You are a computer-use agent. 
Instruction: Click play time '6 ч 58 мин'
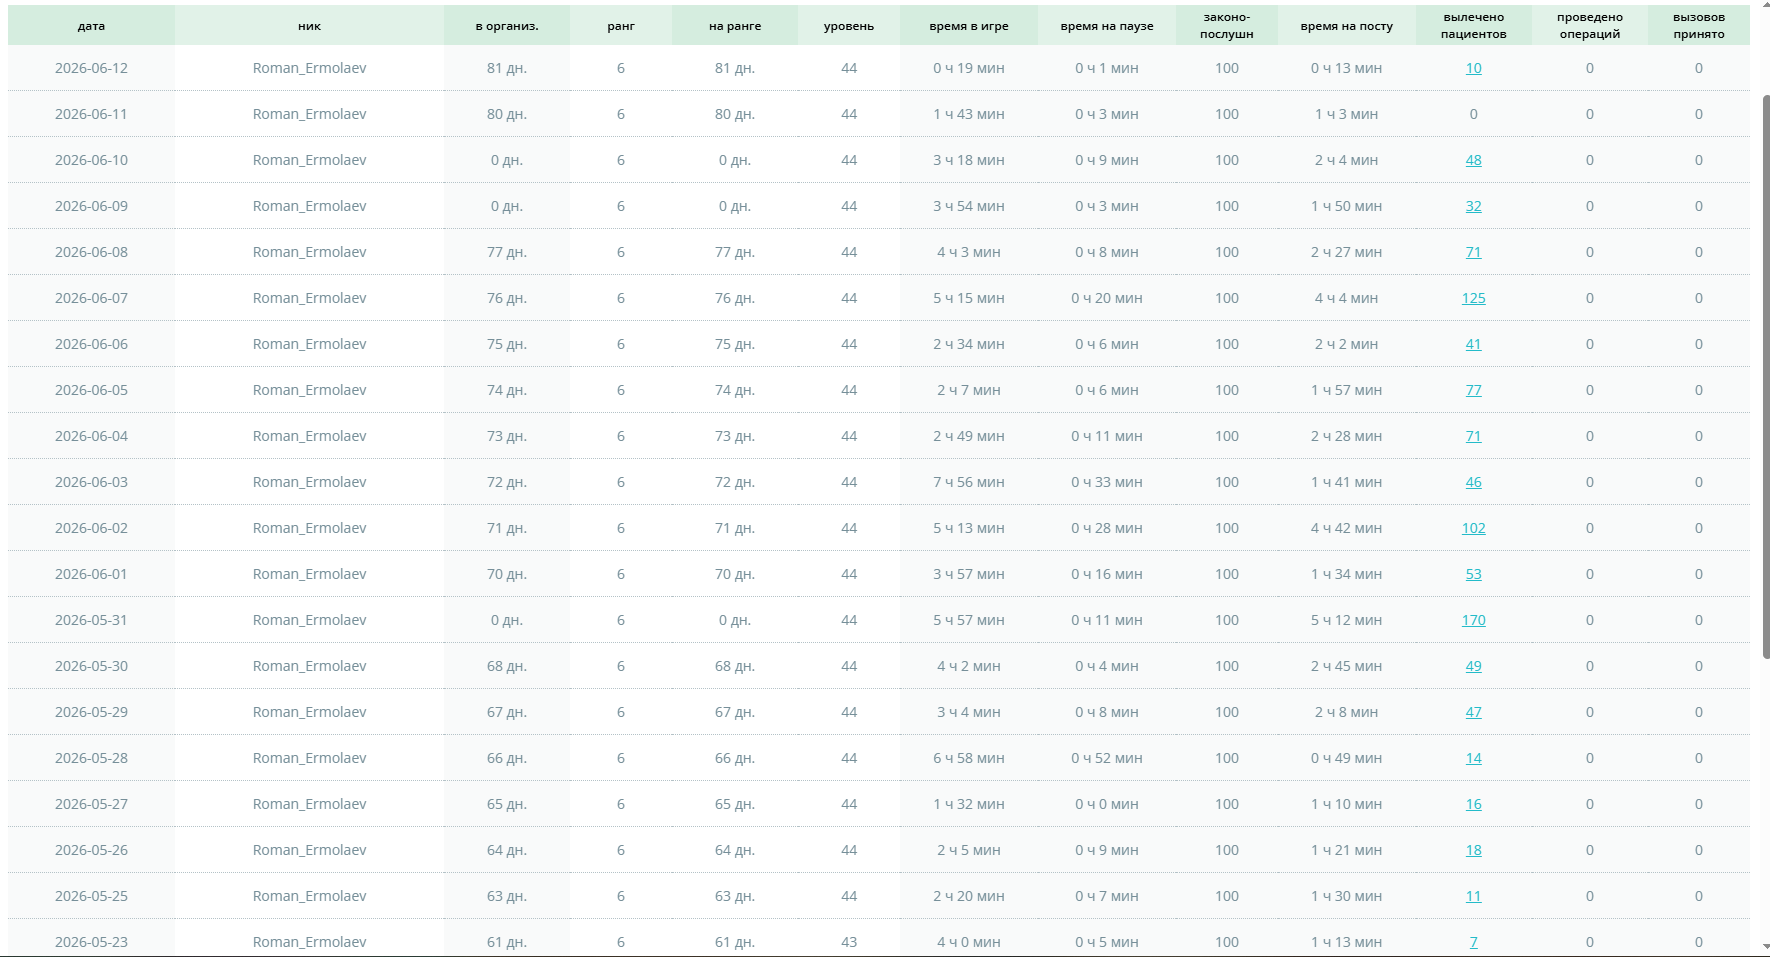pyautogui.click(x=969, y=758)
